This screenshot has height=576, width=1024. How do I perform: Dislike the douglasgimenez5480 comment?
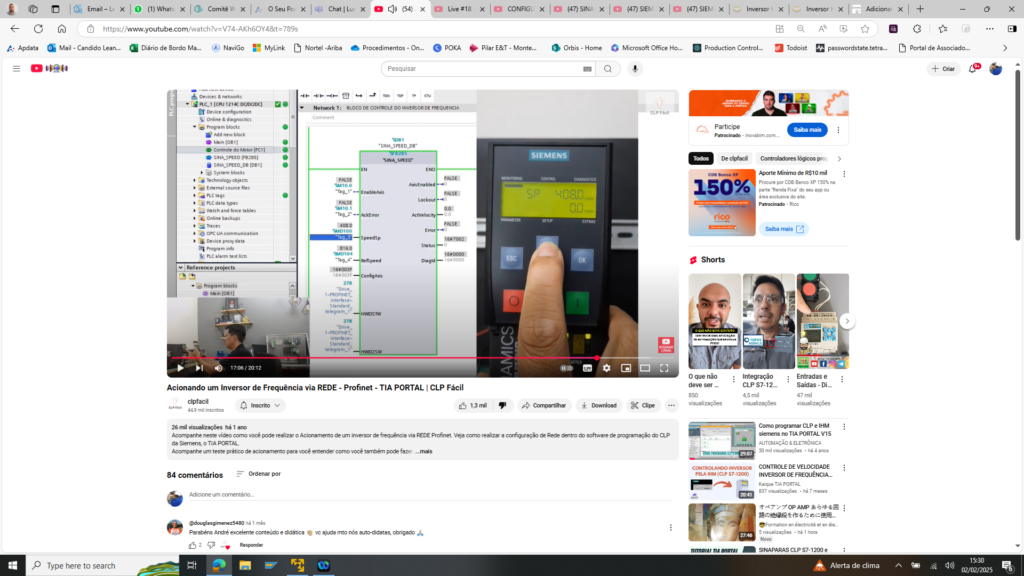[211, 545]
